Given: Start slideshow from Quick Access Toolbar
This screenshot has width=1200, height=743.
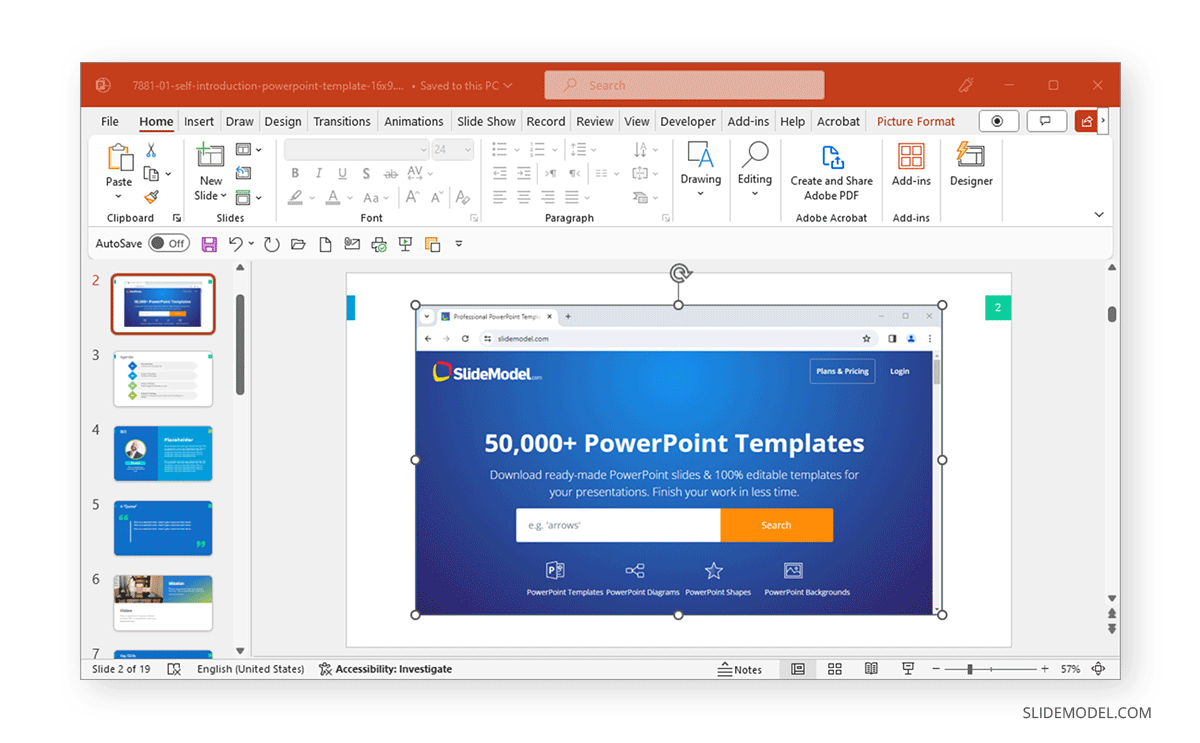Looking at the screenshot, I should [405, 244].
